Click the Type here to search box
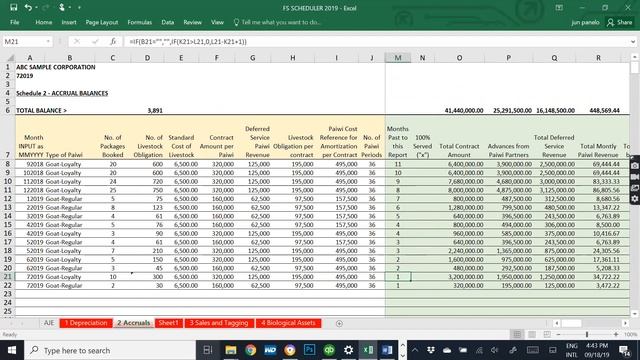640x360 pixels. click(x=110, y=350)
